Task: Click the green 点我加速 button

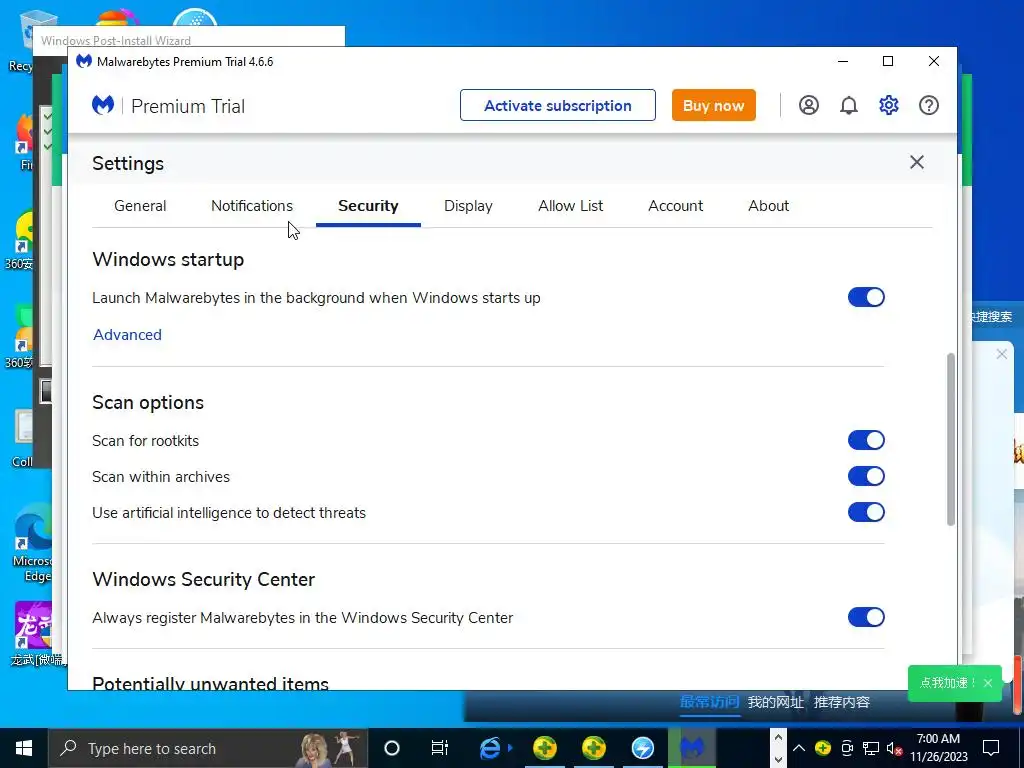Action: (x=946, y=683)
